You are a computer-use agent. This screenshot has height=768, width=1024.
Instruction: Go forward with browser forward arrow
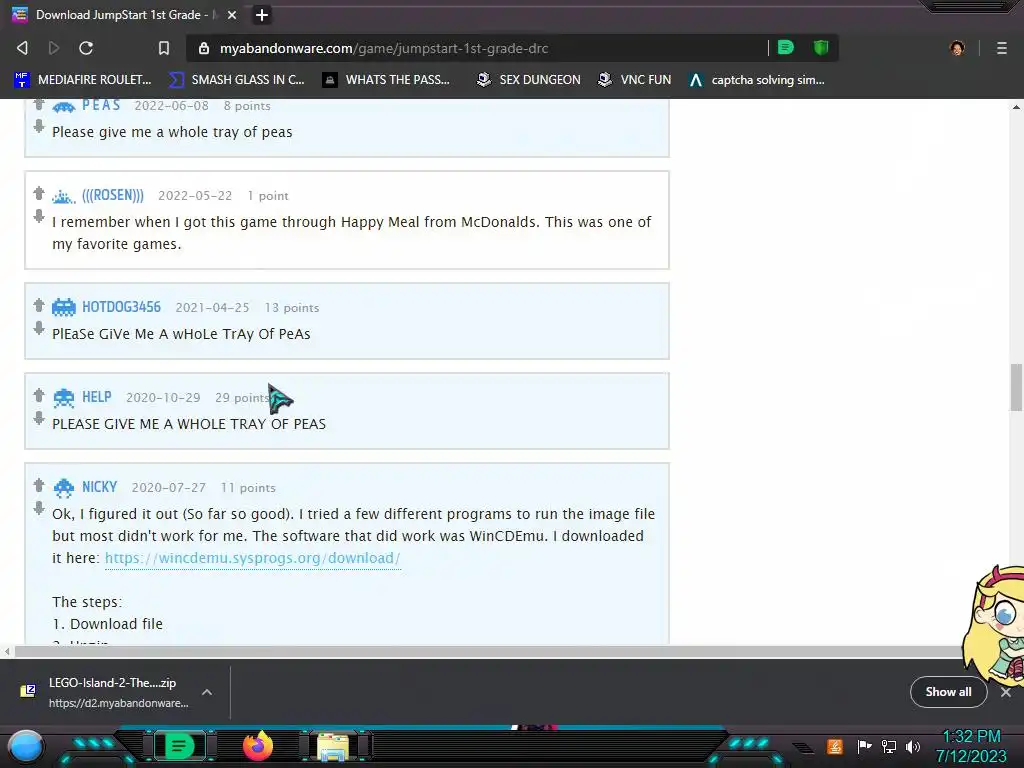click(54, 48)
